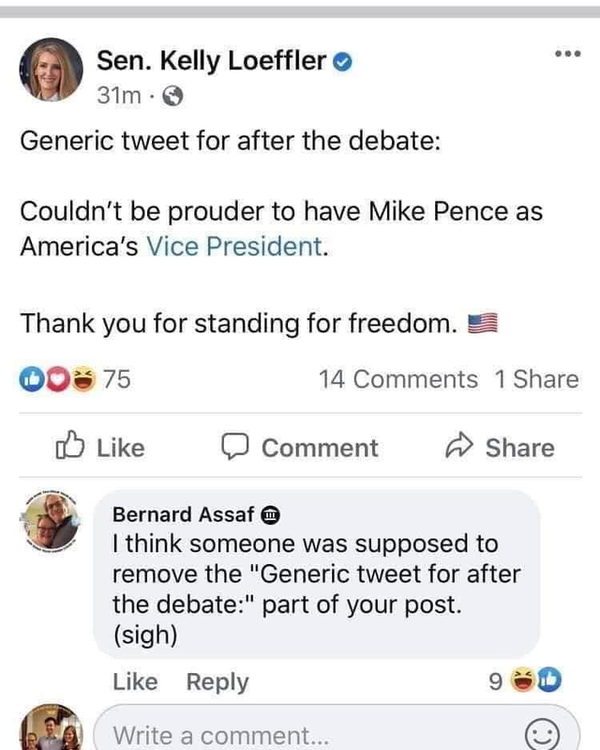Open the three-dot post options menu
Image resolution: width=600 pixels, height=750 pixels.
[568, 50]
